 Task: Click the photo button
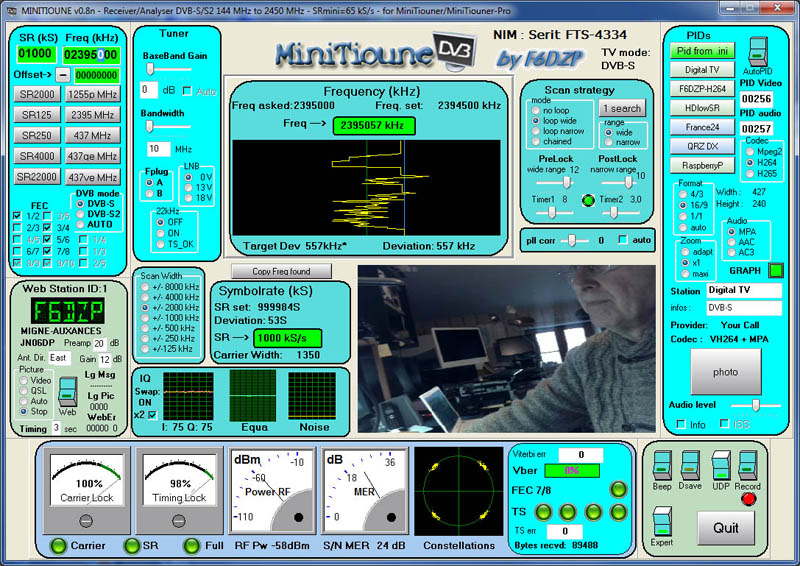pyautogui.click(x=725, y=372)
